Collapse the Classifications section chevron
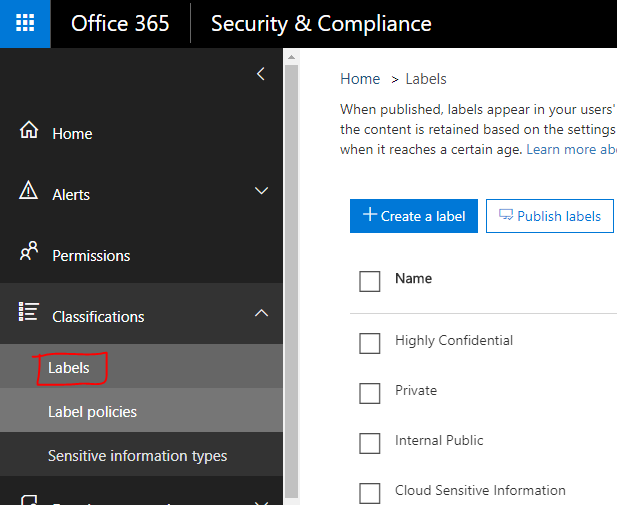This screenshot has height=505, width=617. [x=261, y=313]
